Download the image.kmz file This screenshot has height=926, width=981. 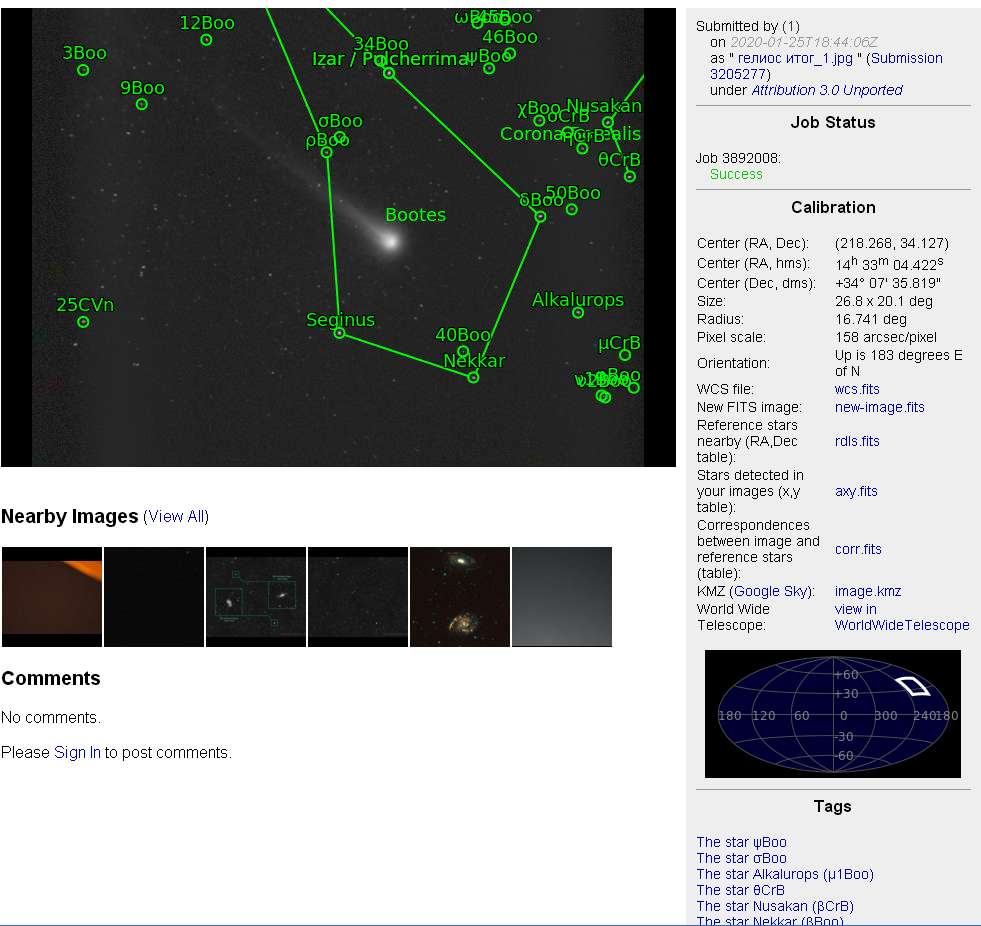click(867, 591)
